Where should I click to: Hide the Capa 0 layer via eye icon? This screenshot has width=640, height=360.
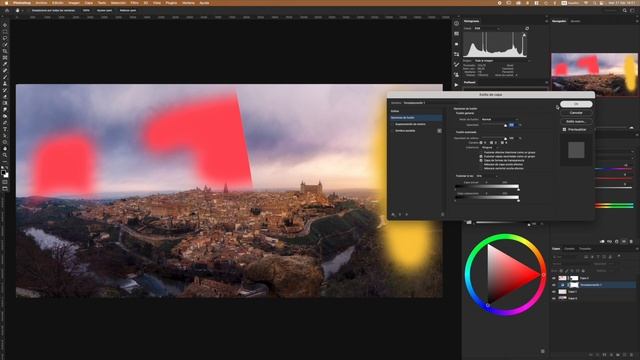point(554,298)
